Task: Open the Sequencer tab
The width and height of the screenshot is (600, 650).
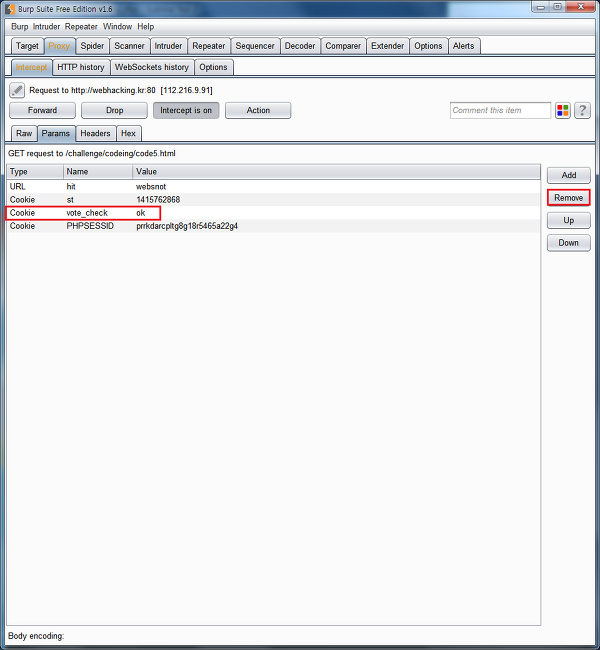Action: pyautogui.click(x=255, y=46)
